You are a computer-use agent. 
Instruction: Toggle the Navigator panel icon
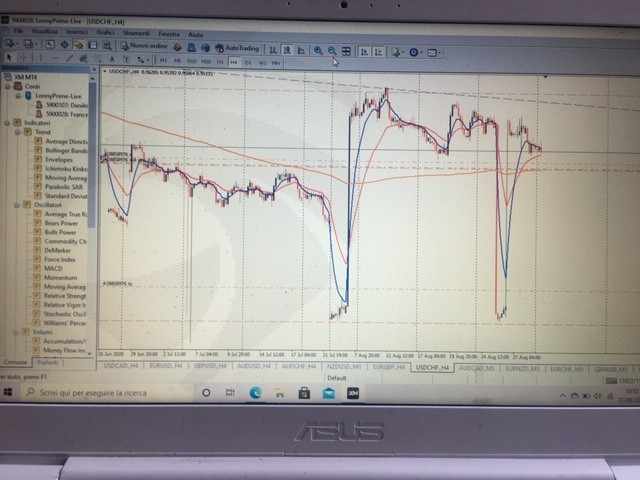tap(78, 44)
